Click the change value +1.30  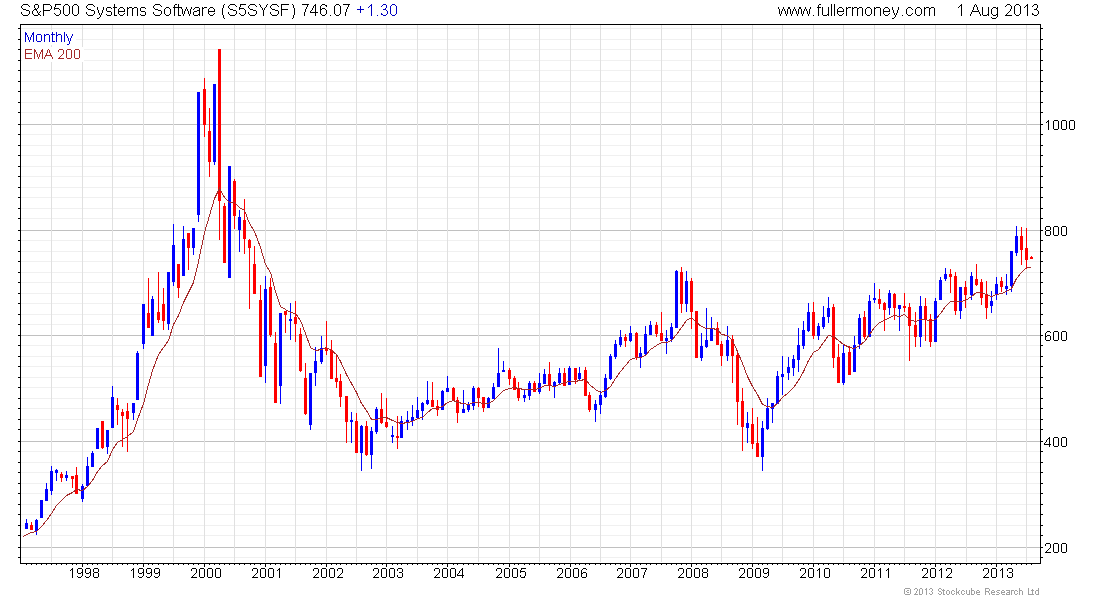click(377, 11)
